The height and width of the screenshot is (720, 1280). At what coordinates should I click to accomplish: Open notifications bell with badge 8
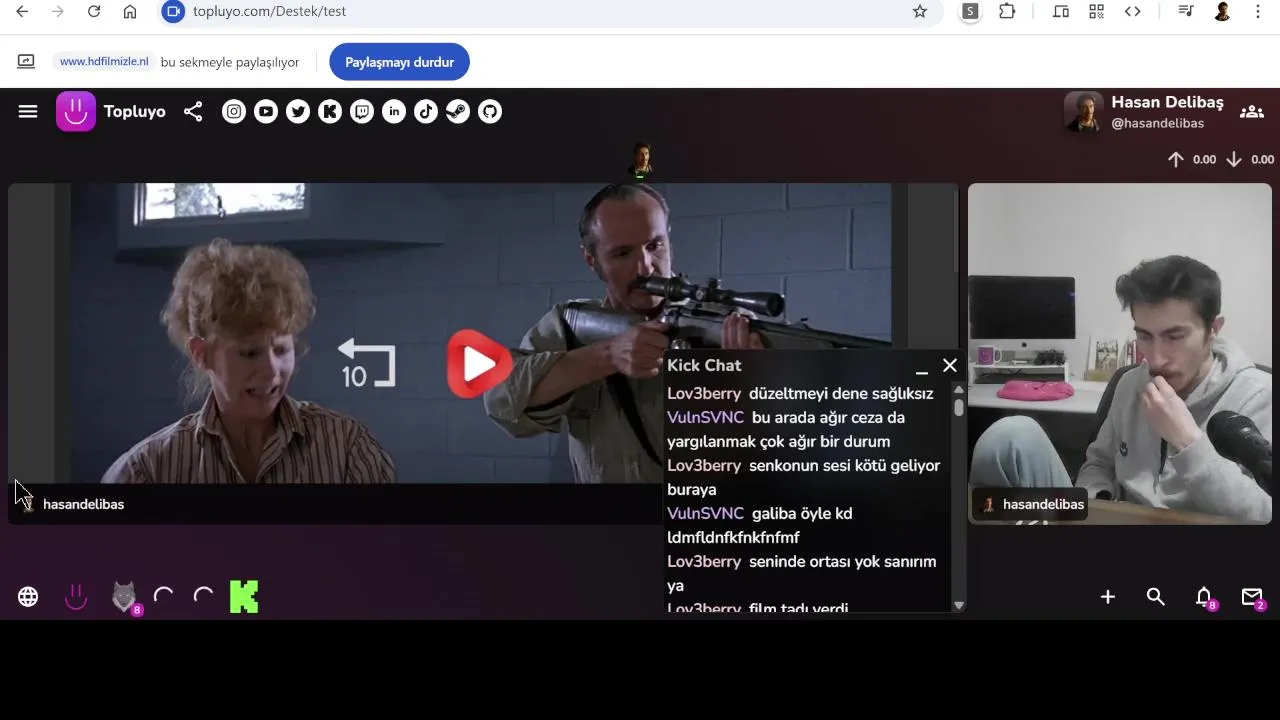[1205, 597]
